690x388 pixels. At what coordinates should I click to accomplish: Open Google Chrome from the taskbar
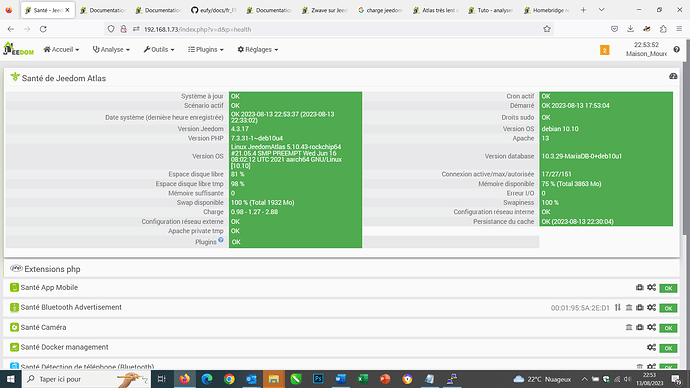click(x=229, y=379)
